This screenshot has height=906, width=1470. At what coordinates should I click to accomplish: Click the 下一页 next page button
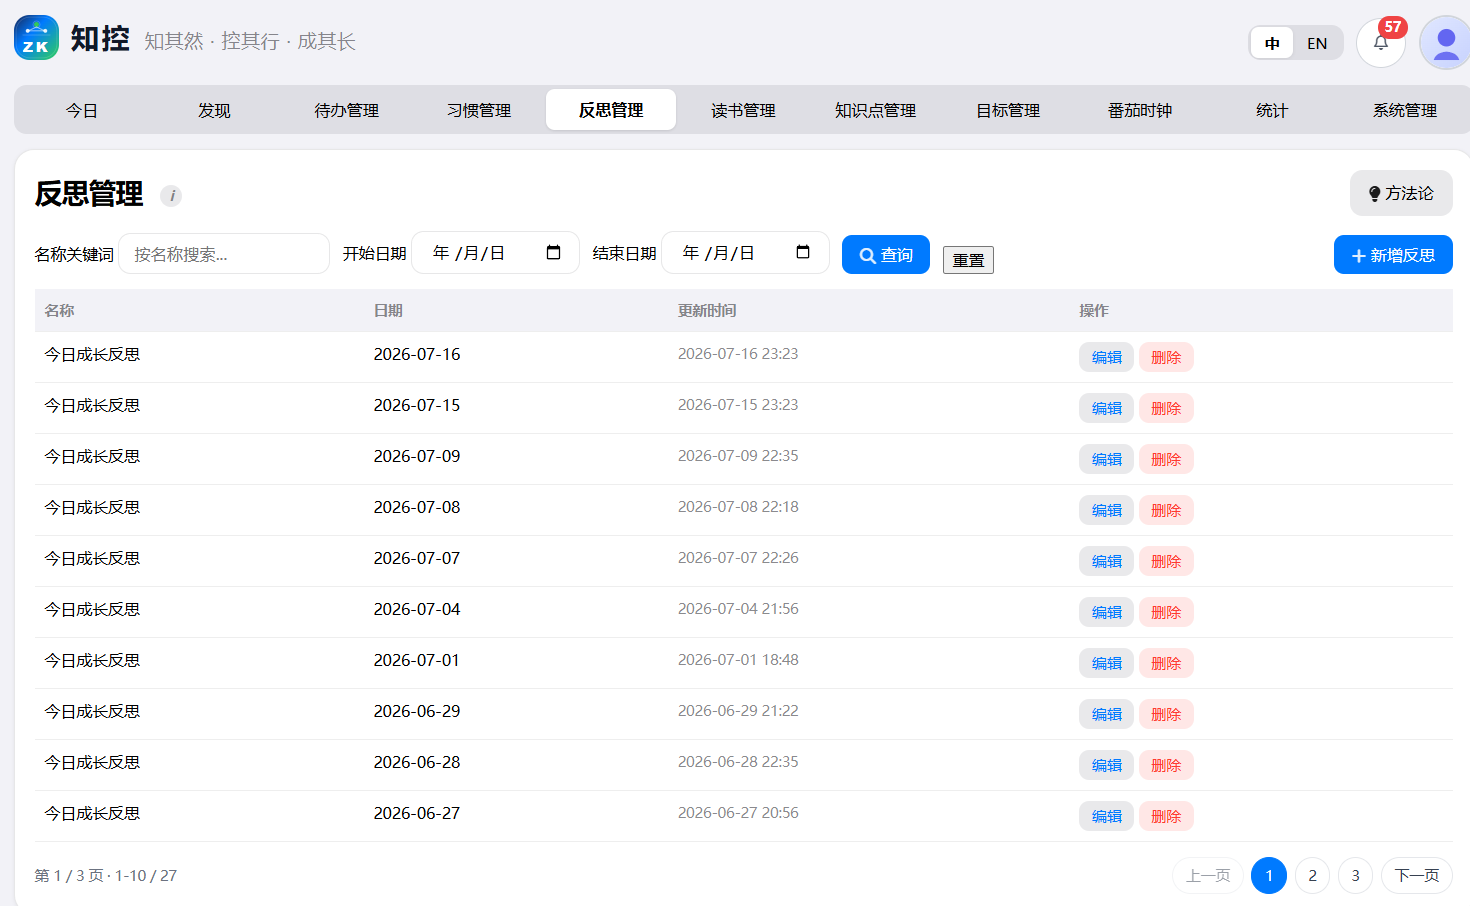pos(1417,876)
